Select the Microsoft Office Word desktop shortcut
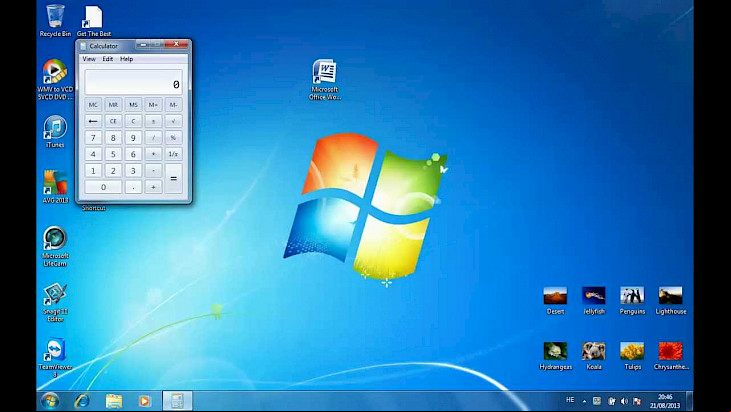Image resolution: width=731 pixels, height=412 pixels. point(325,79)
